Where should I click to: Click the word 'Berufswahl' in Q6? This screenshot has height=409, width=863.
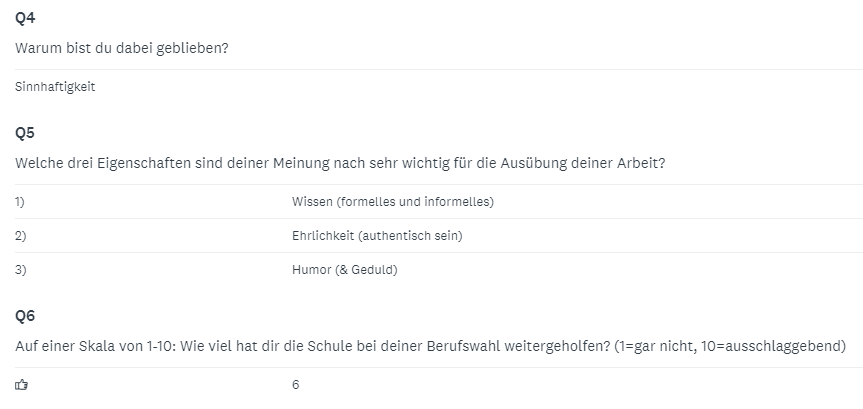pyautogui.click(x=484, y=346)
